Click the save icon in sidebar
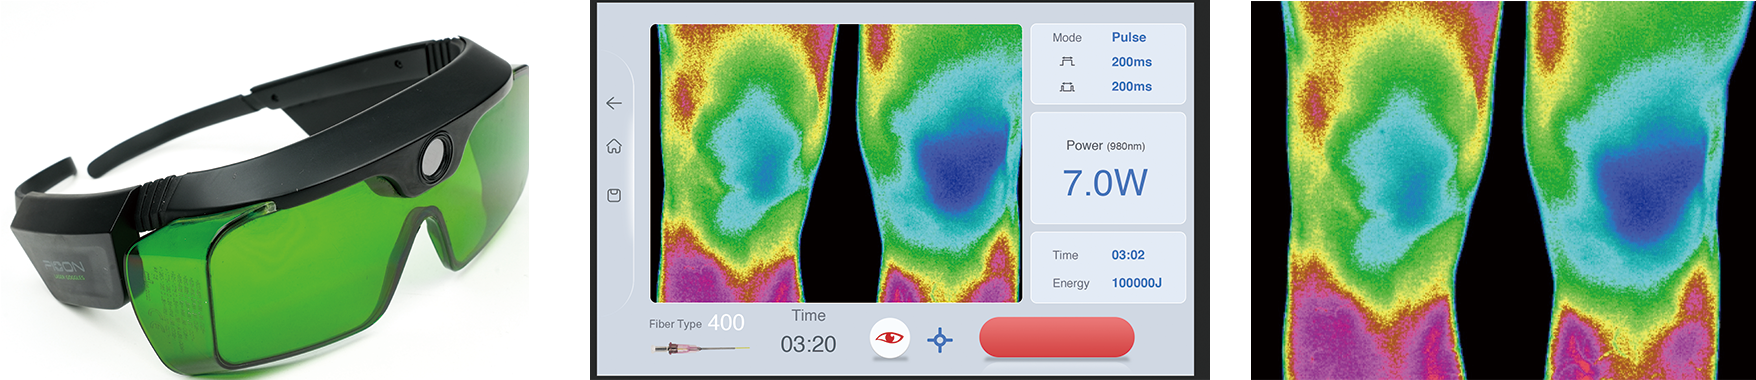This screenshot has height=380, width=1756. click(614, 195)
